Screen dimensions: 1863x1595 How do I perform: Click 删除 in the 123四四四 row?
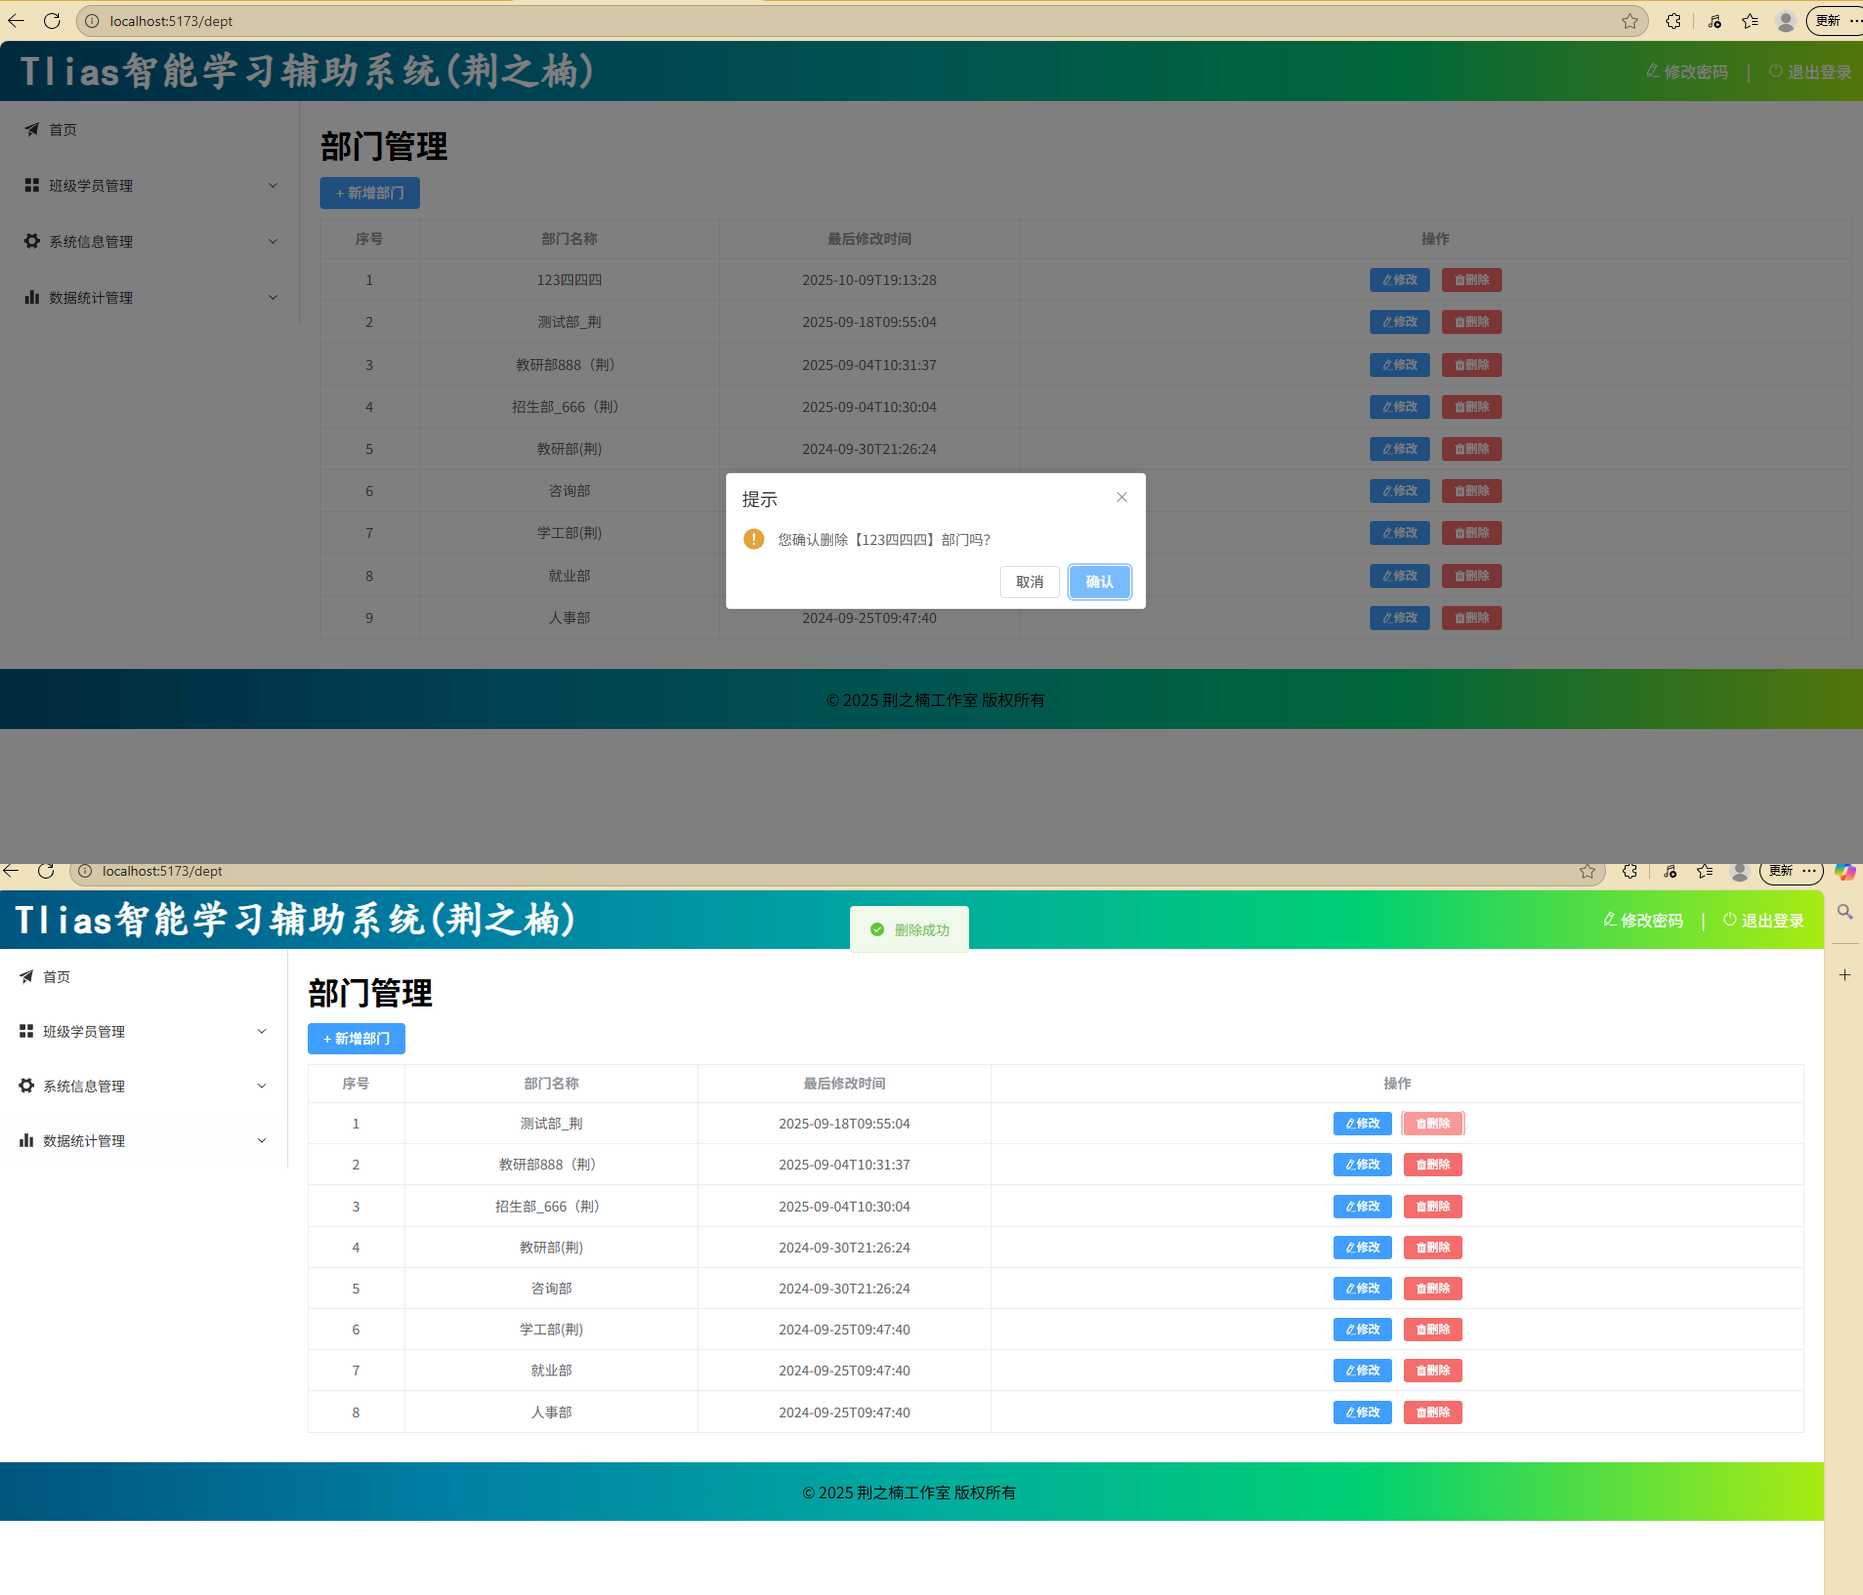(x=1471, y=280)
